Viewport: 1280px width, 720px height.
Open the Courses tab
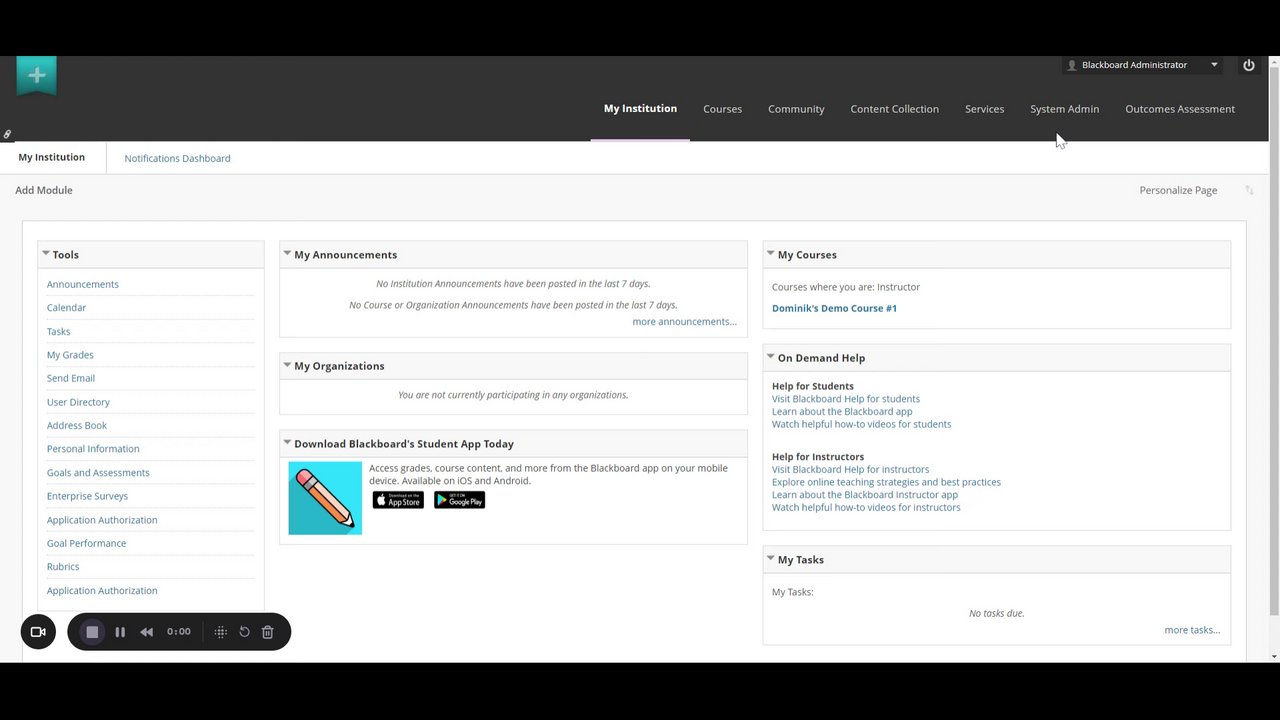(x=722, y=109)
